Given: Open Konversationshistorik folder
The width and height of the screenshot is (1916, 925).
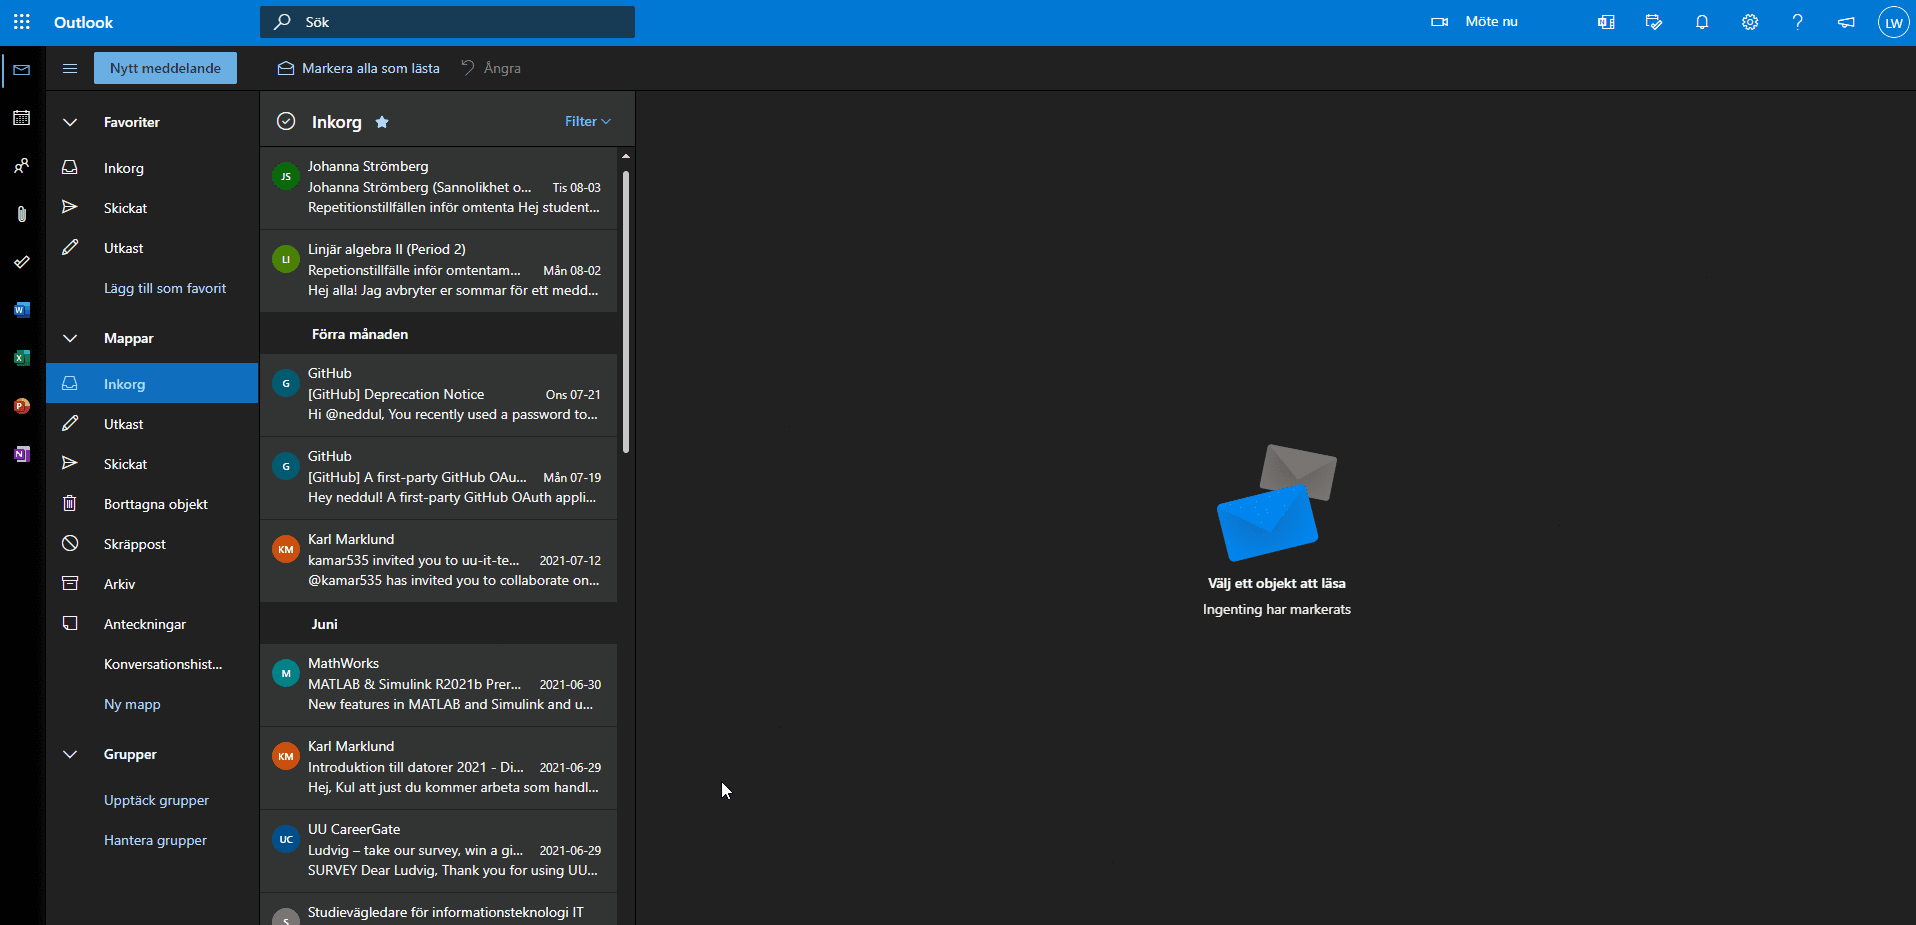Looking at the screenshot, I should click(152, 664).
